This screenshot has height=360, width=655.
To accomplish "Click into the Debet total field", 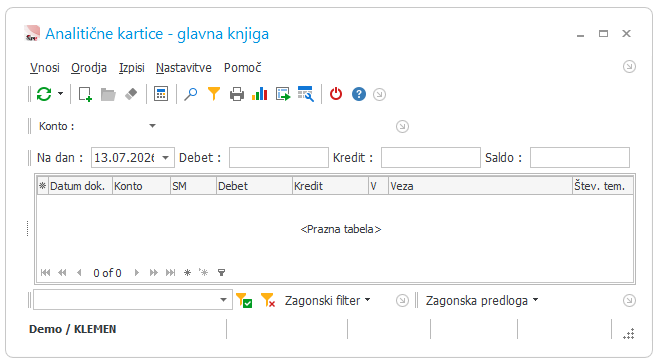I will click(x=279, y=157).
